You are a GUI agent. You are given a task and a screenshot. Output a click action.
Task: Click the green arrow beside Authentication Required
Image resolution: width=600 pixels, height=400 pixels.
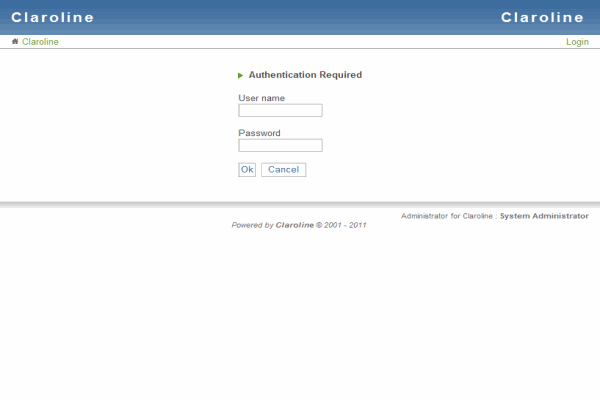pyautogui.click(x=241, y=76)
